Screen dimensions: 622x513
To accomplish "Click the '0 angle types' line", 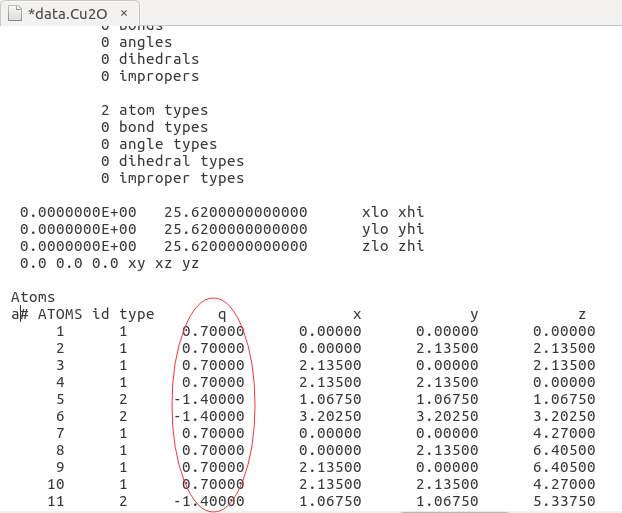I will (x=159, y=144).
